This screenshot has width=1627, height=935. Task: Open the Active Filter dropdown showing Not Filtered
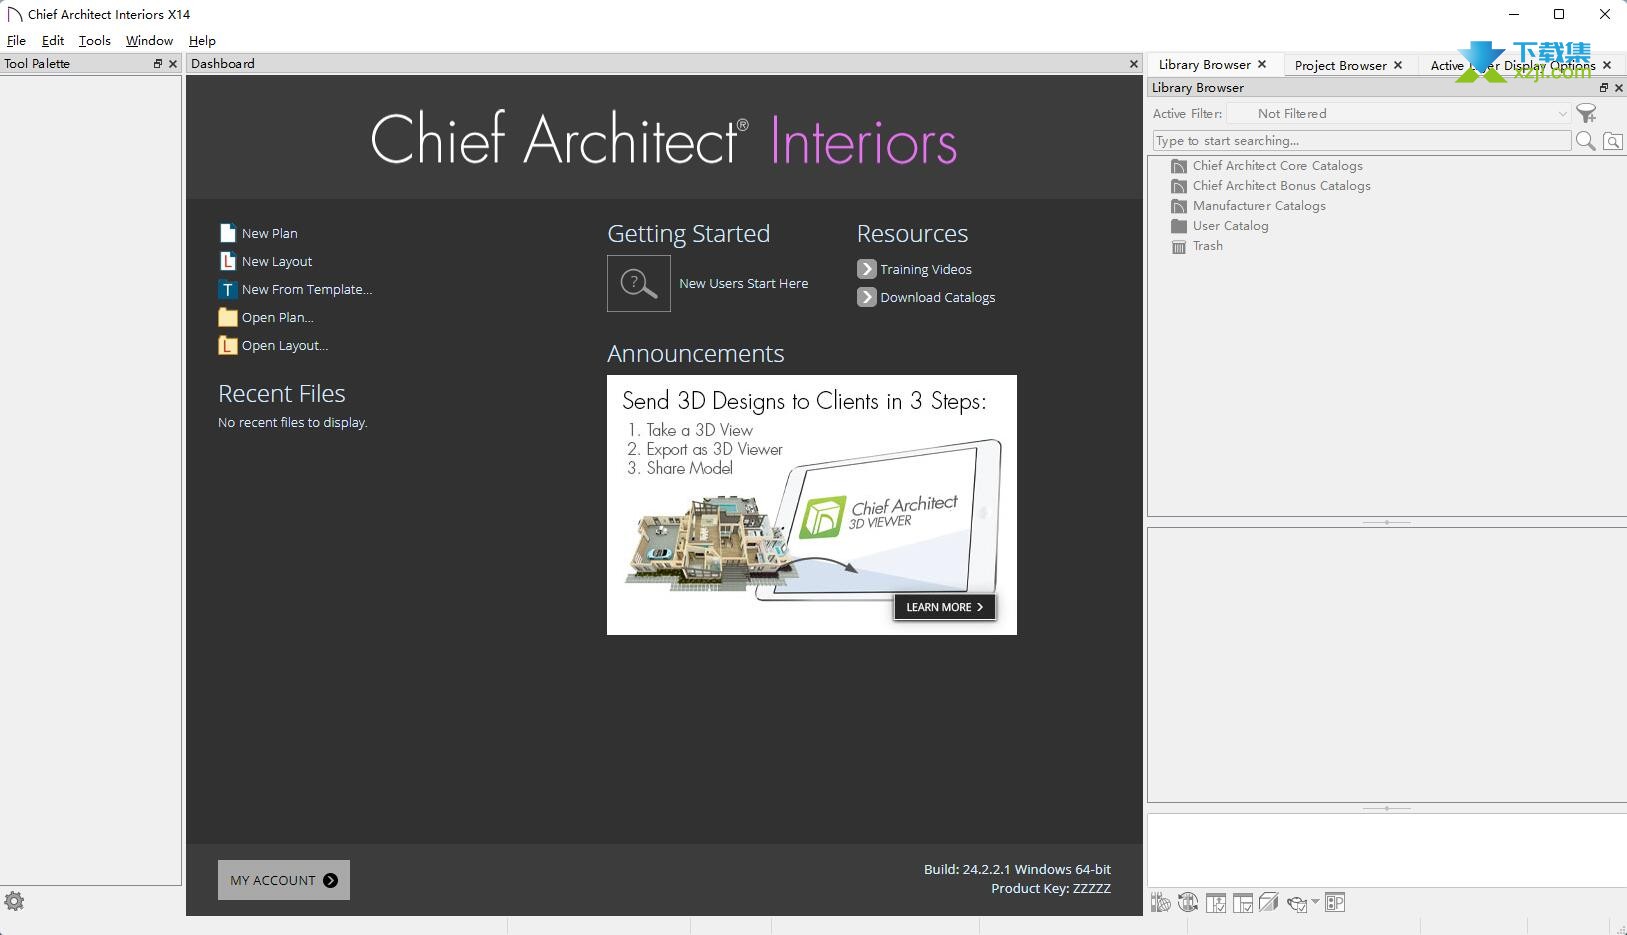[1399, 114]
